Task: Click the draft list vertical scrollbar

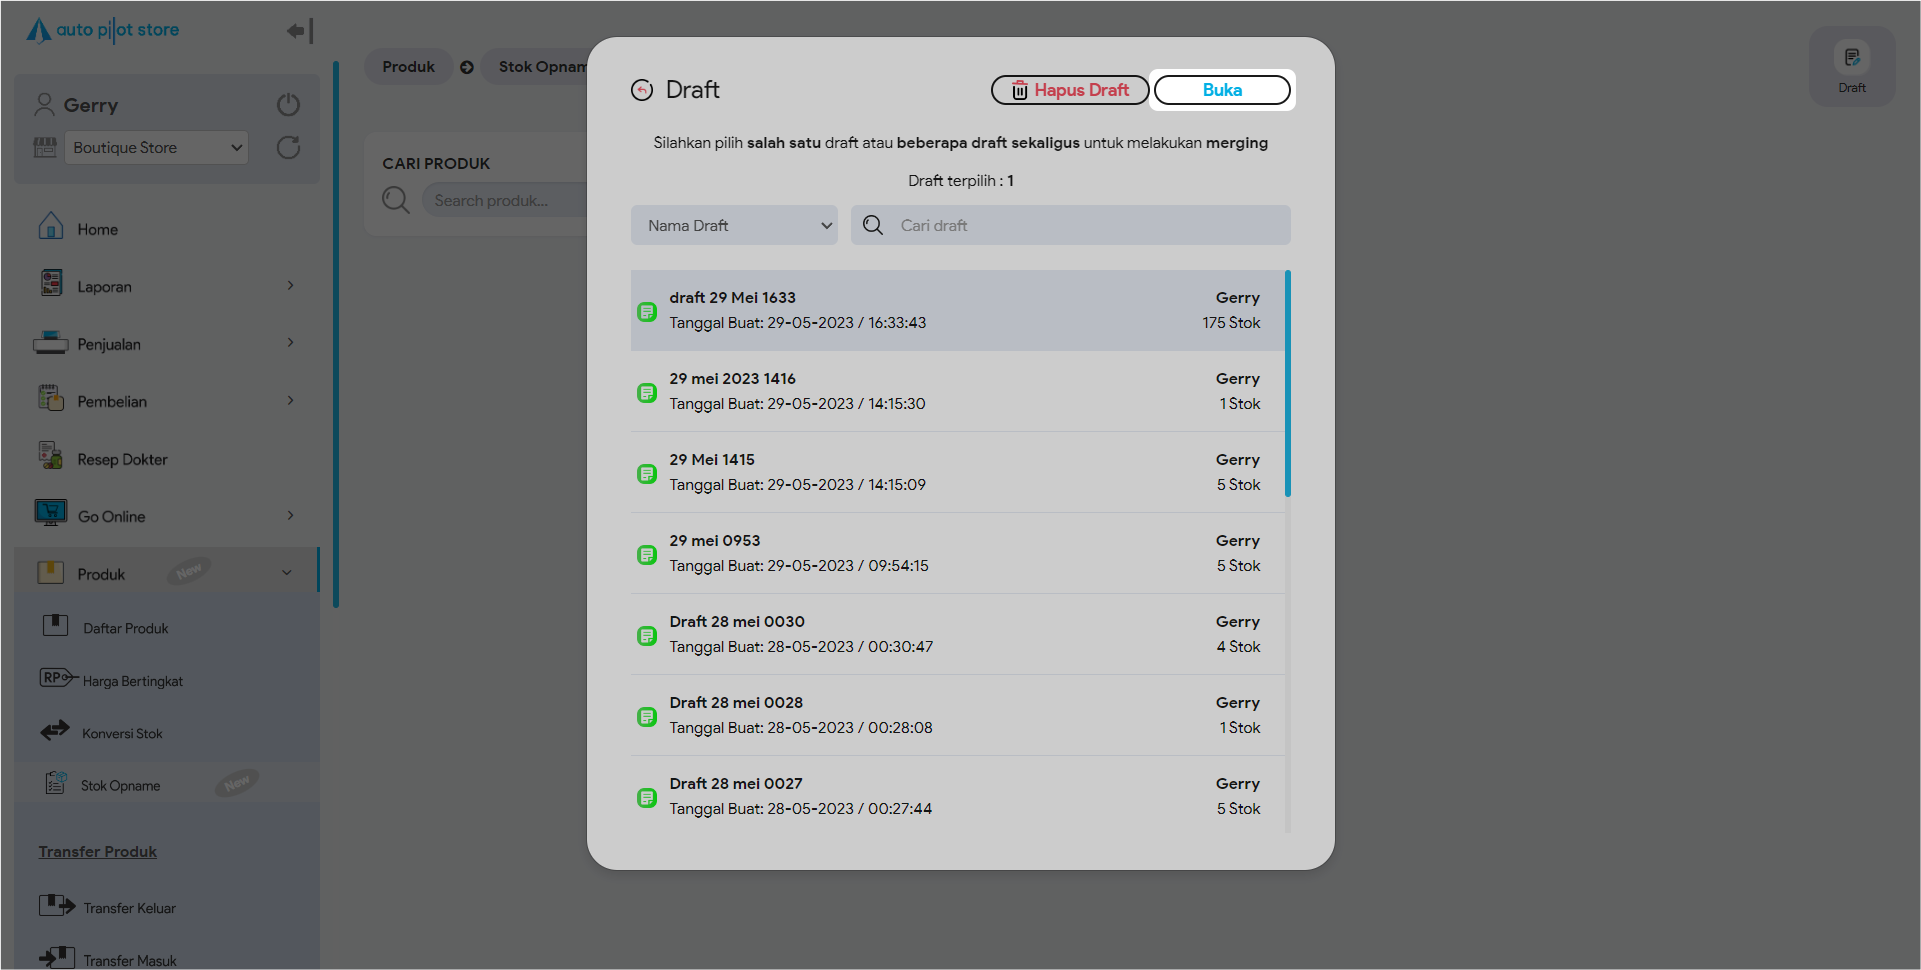Action: tap(1287, 384)
